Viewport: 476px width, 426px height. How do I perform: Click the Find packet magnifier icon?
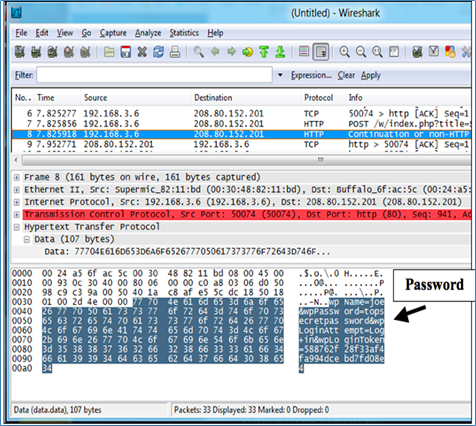198,52
